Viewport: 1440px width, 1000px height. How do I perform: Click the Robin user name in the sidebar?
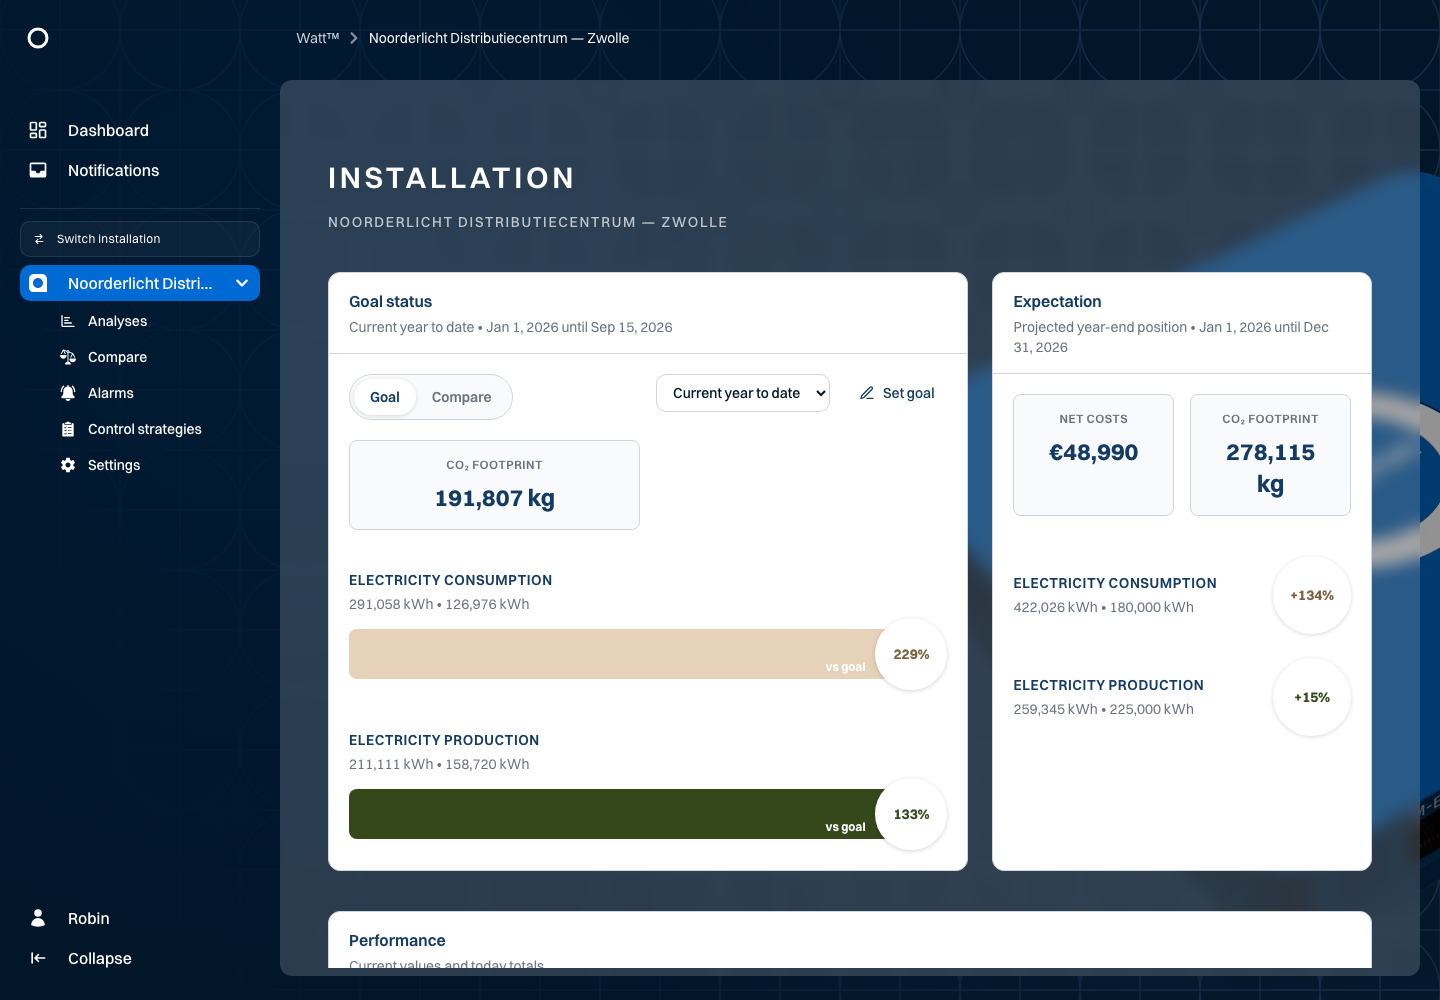tap(89, 918)
